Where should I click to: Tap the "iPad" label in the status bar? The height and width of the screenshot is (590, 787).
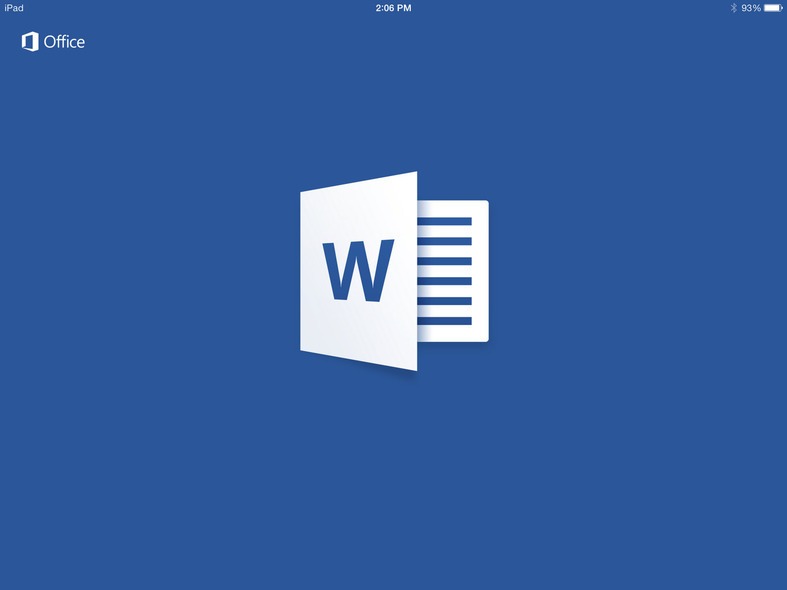14,8
